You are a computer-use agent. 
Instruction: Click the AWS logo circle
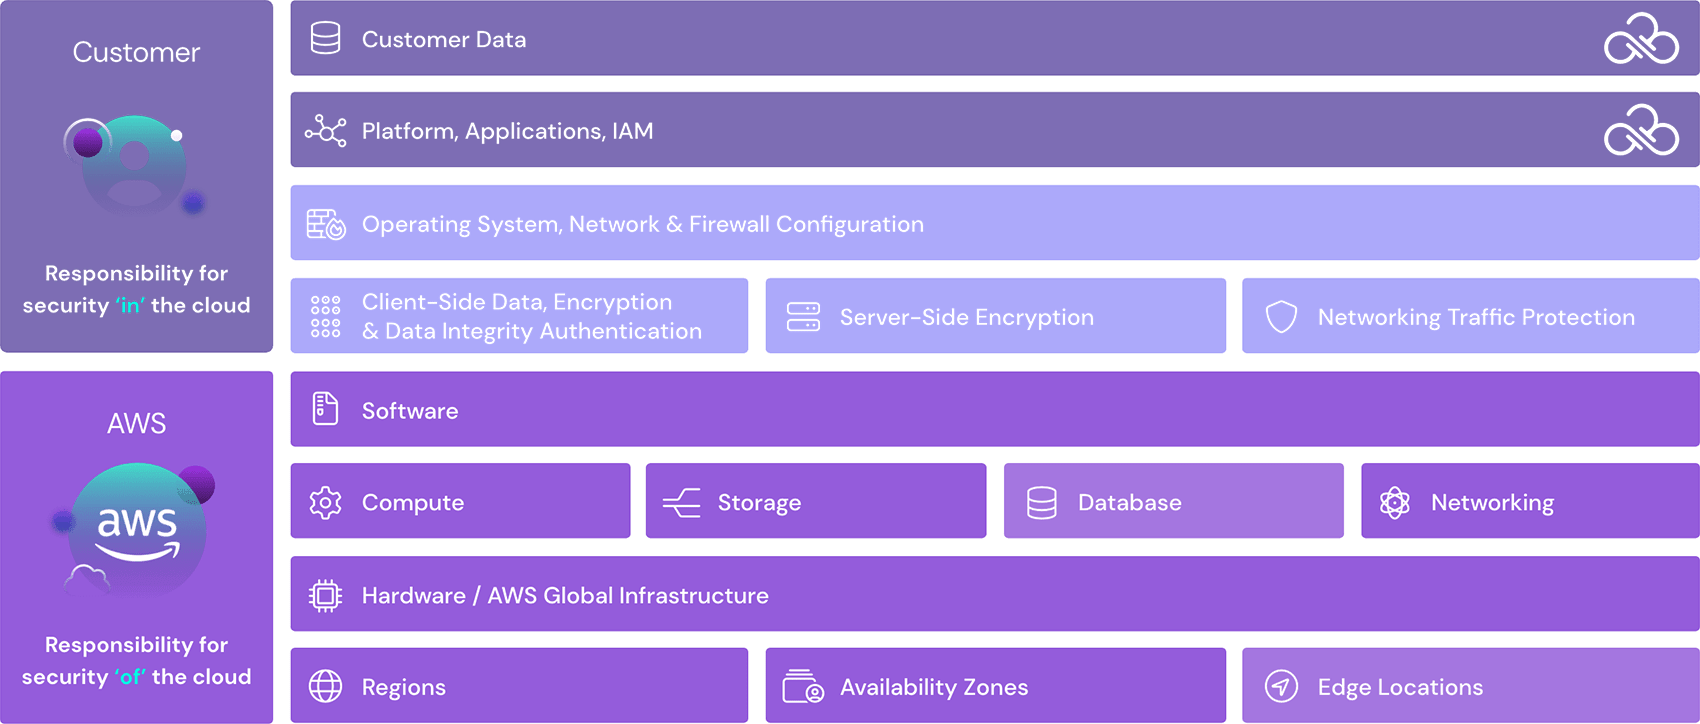137,530
